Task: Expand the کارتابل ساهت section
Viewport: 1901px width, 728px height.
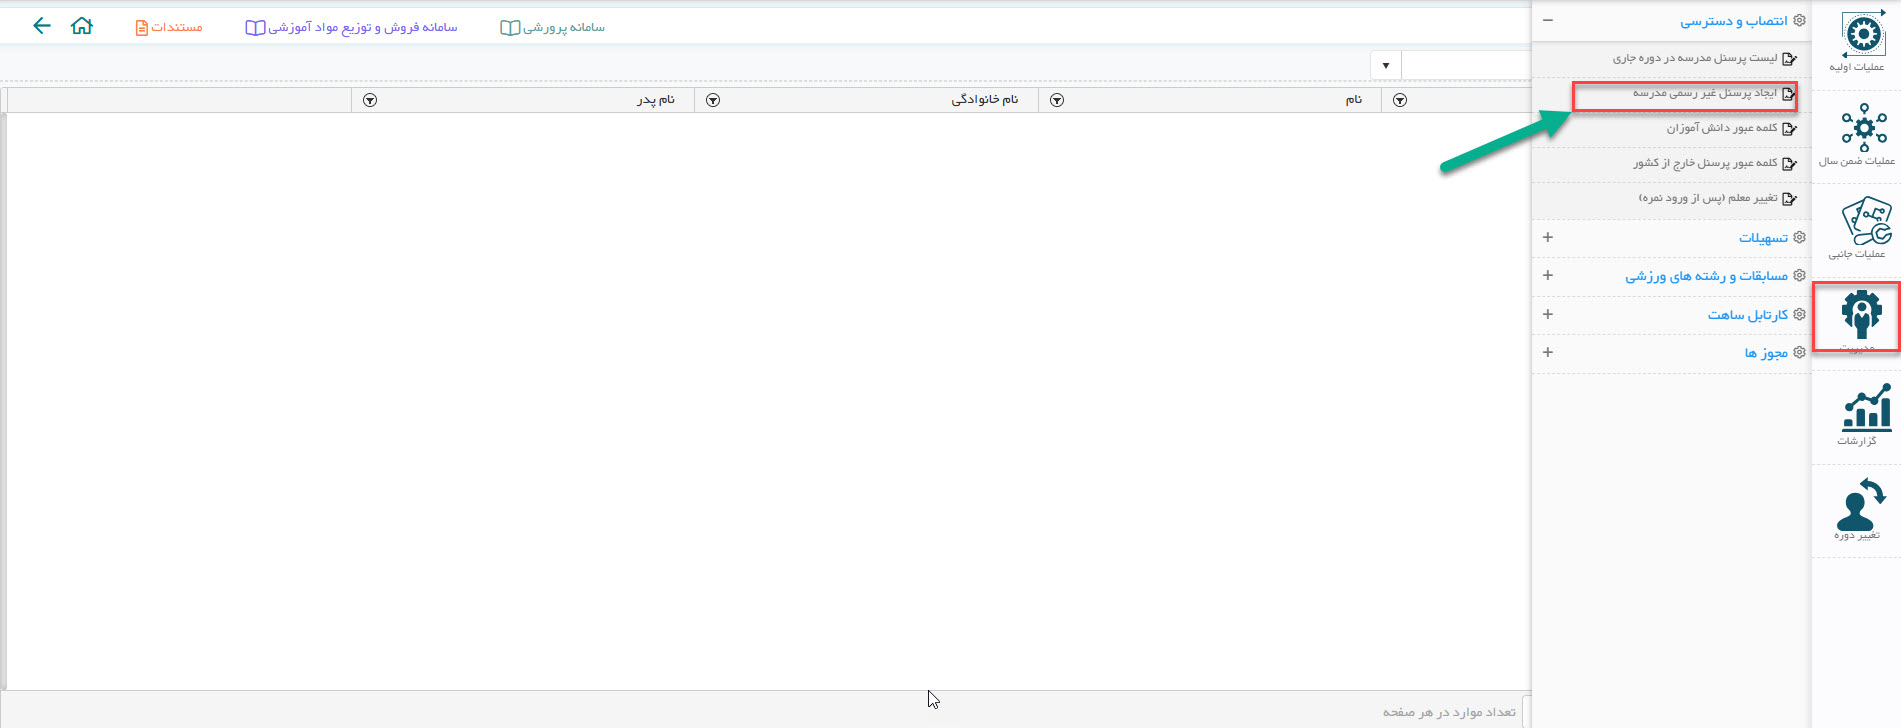Action: click(1548, 314)
